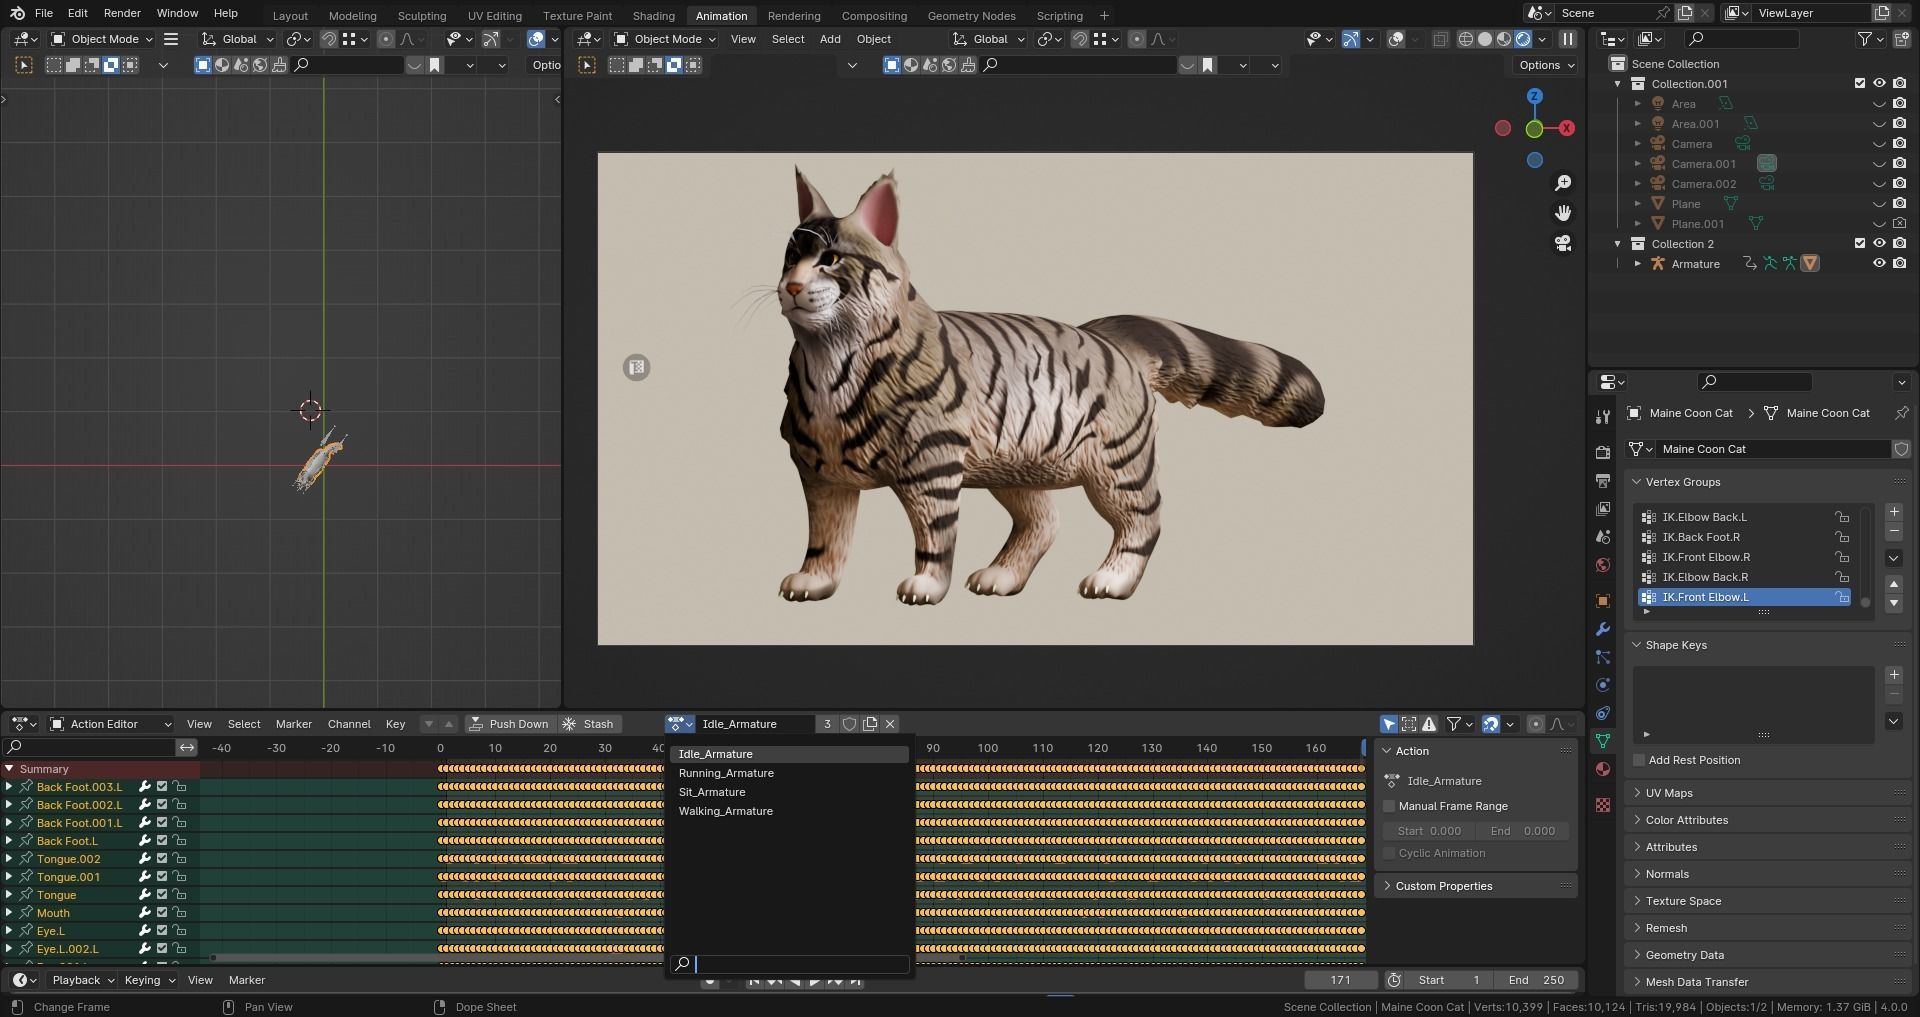Toggle lock on IK.Back Foot.R vertex group

pos(1841,537)
